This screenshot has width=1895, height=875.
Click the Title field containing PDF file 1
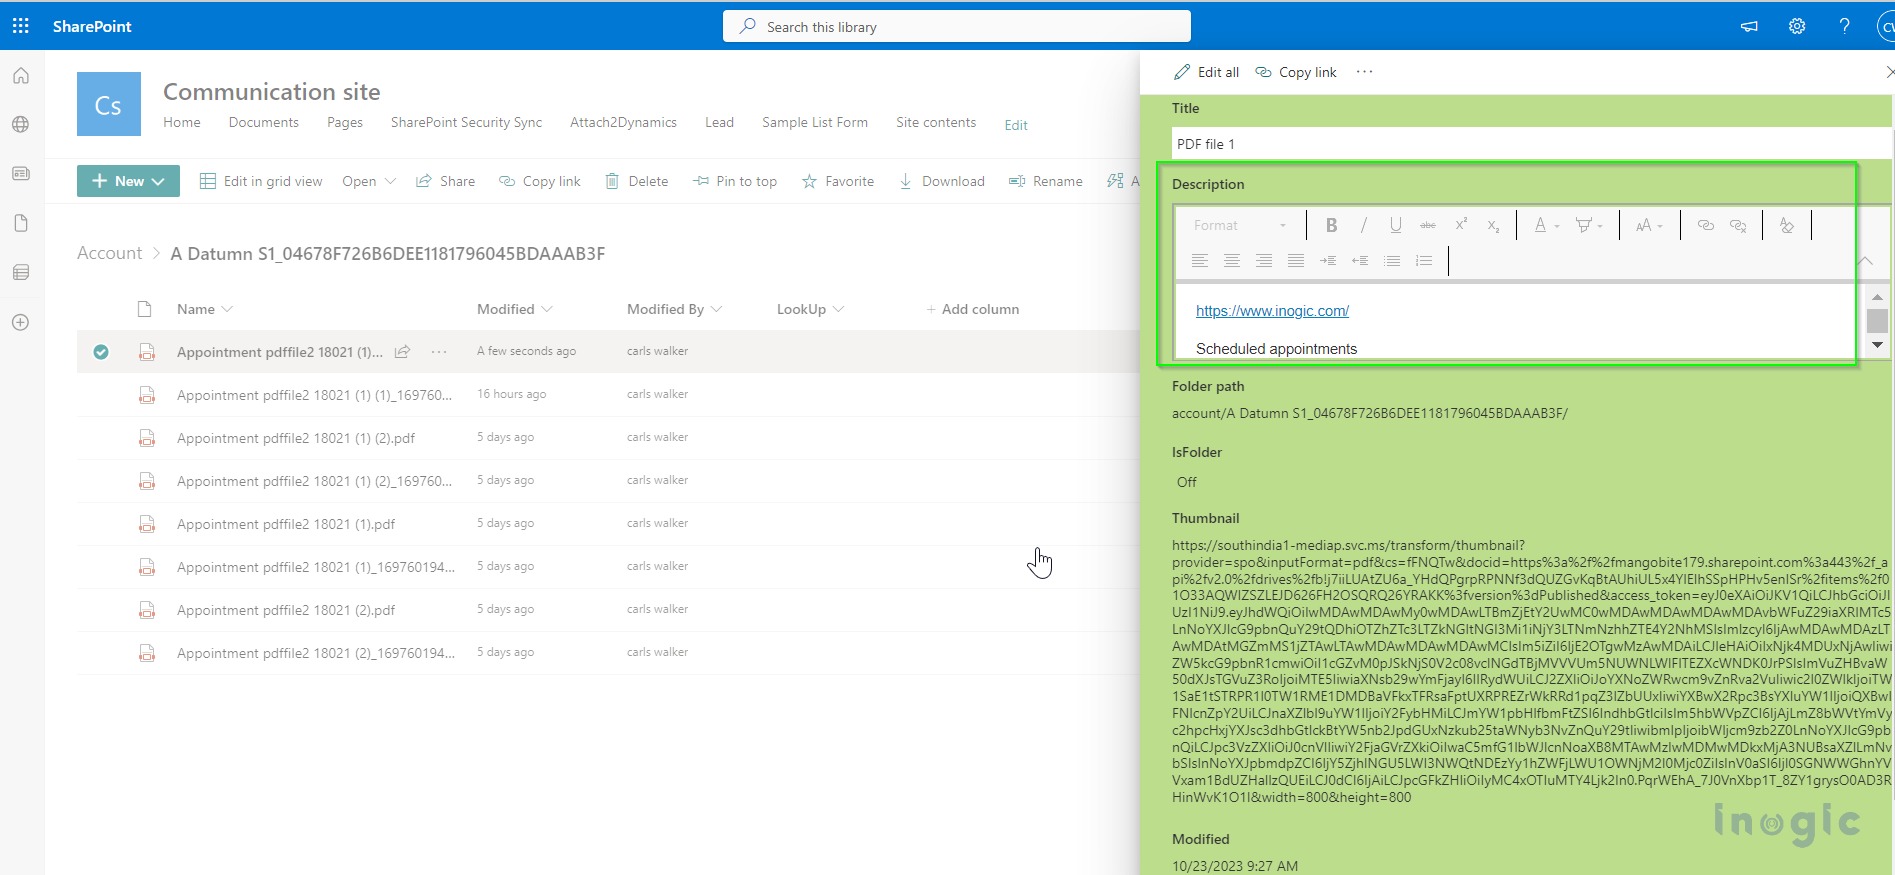point(1532,143)
